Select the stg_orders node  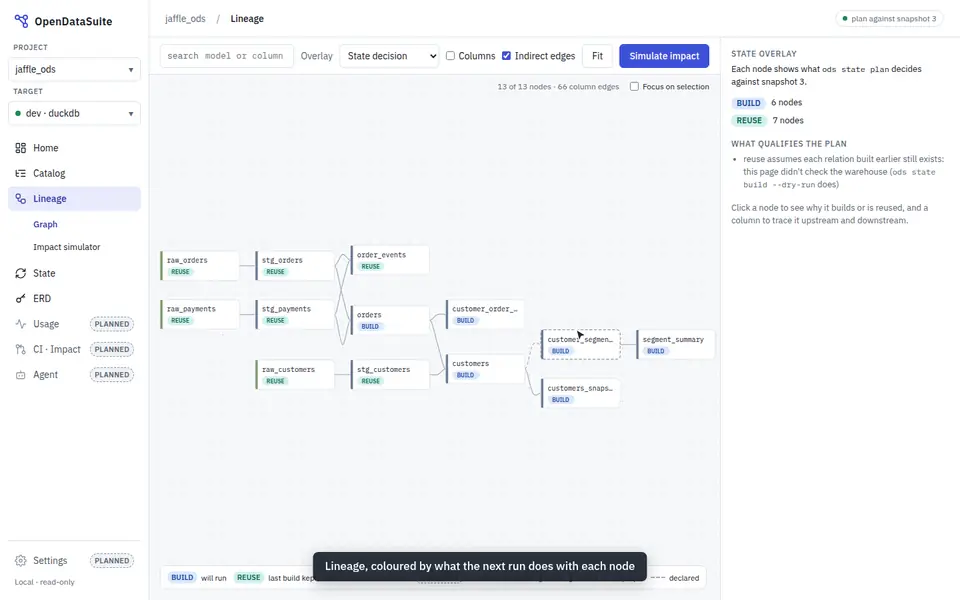coord(294,266)
